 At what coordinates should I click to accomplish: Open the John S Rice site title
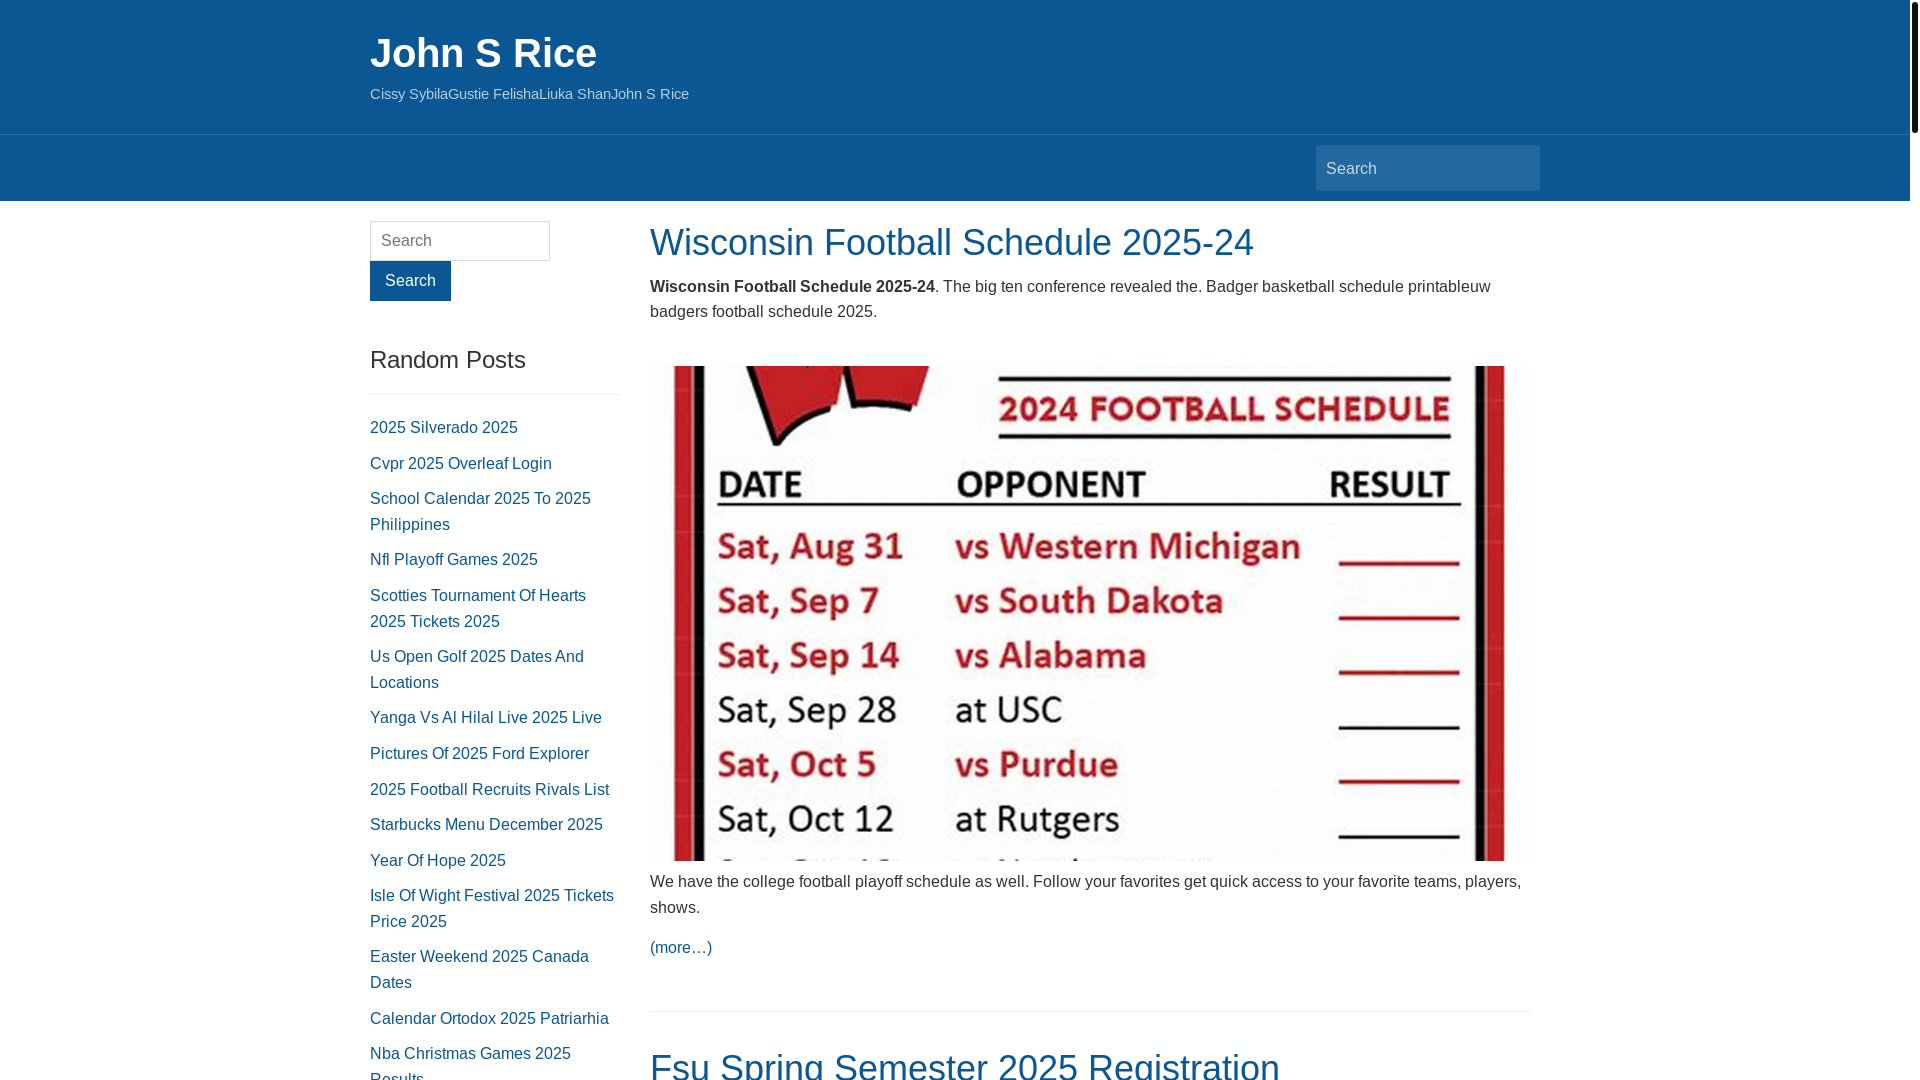(483, 53)
